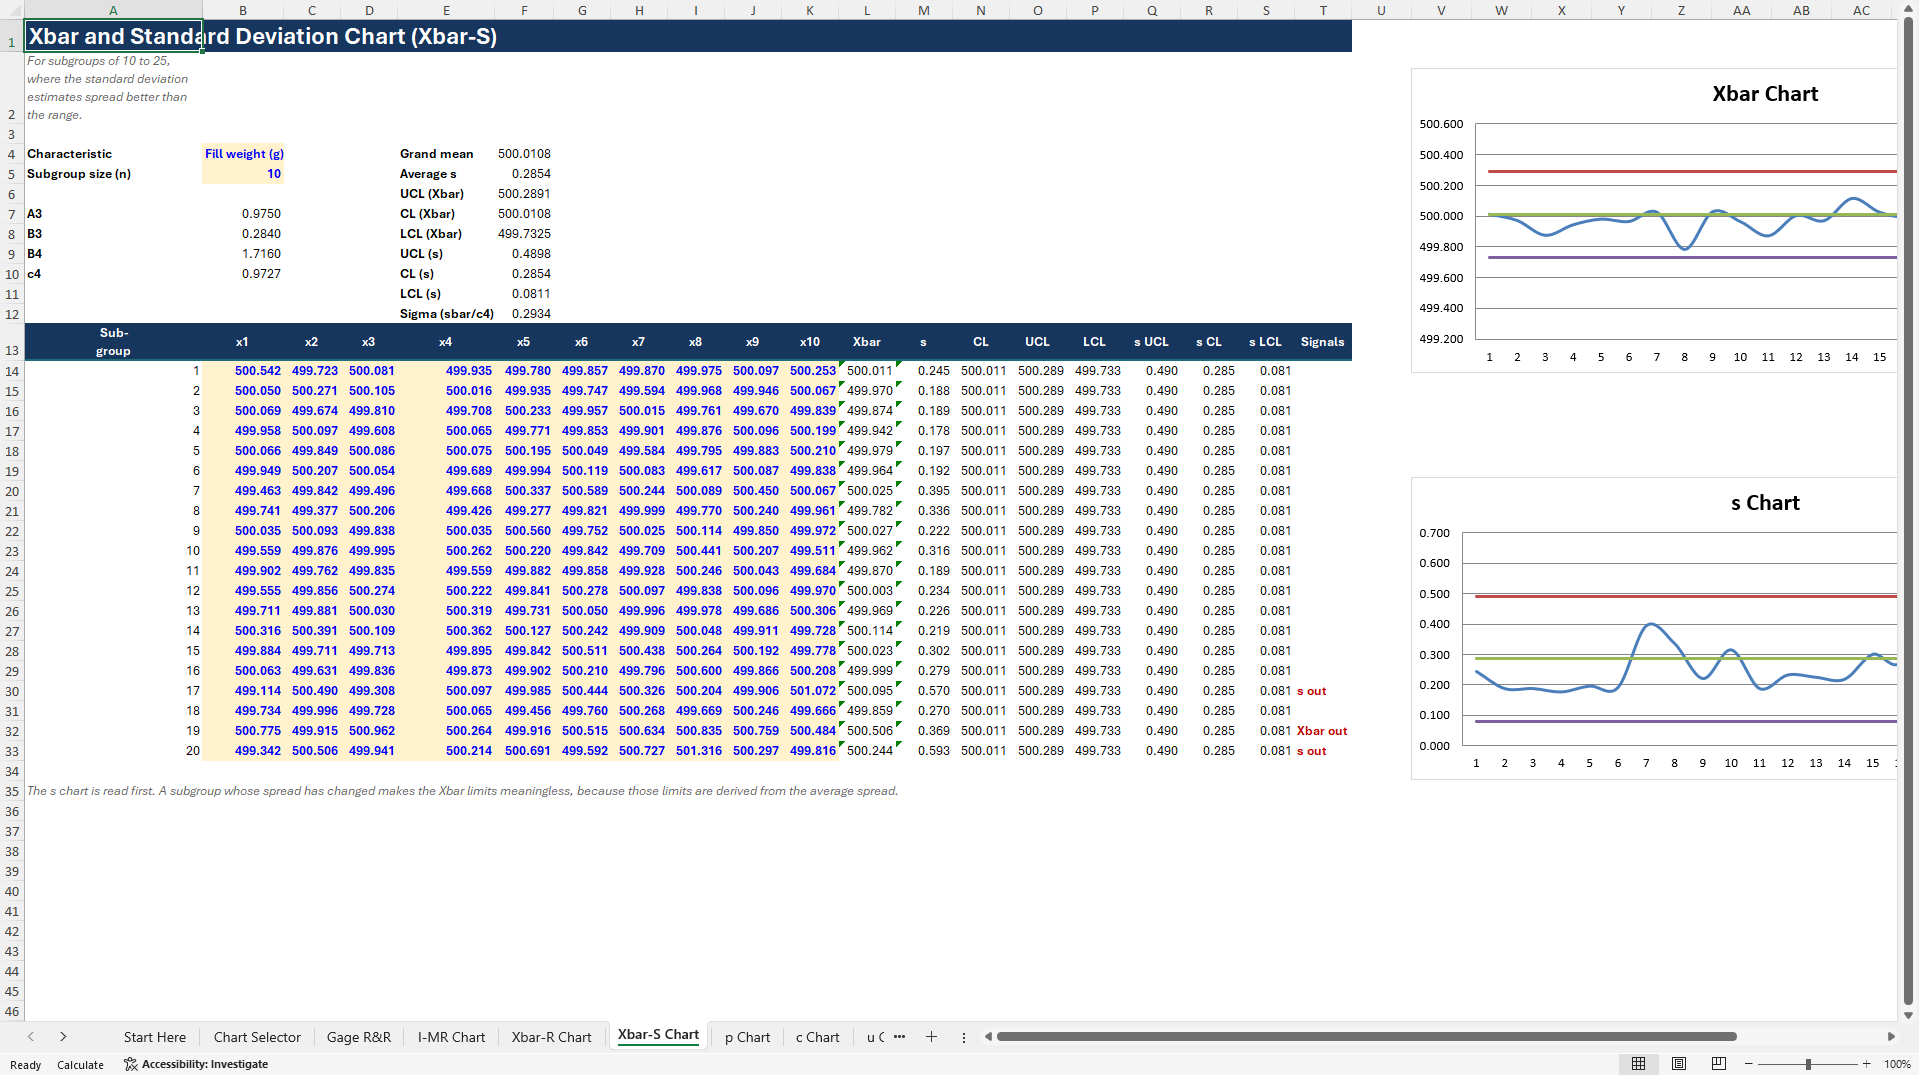This screenshot has height=1075, width=1919.
Task: Switch to Page Layout view
Action: click(x=1679, y=1064)
